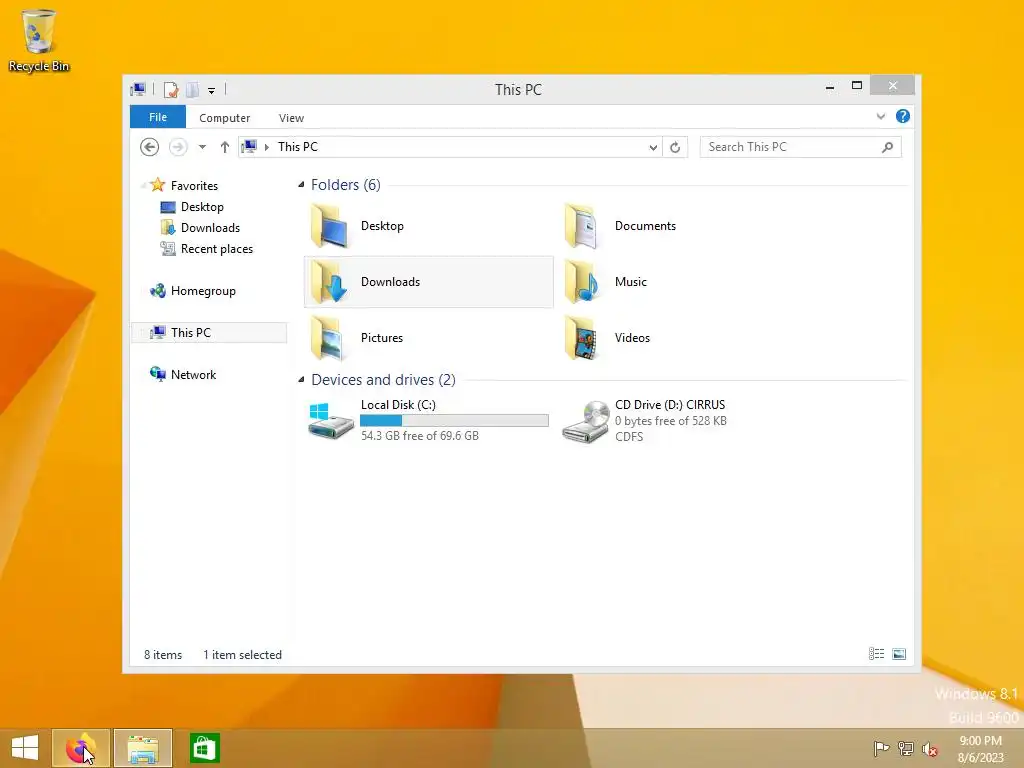Select Network in the navigation pane
Viewport: 1024px width, 768px height.
point(193,375)
